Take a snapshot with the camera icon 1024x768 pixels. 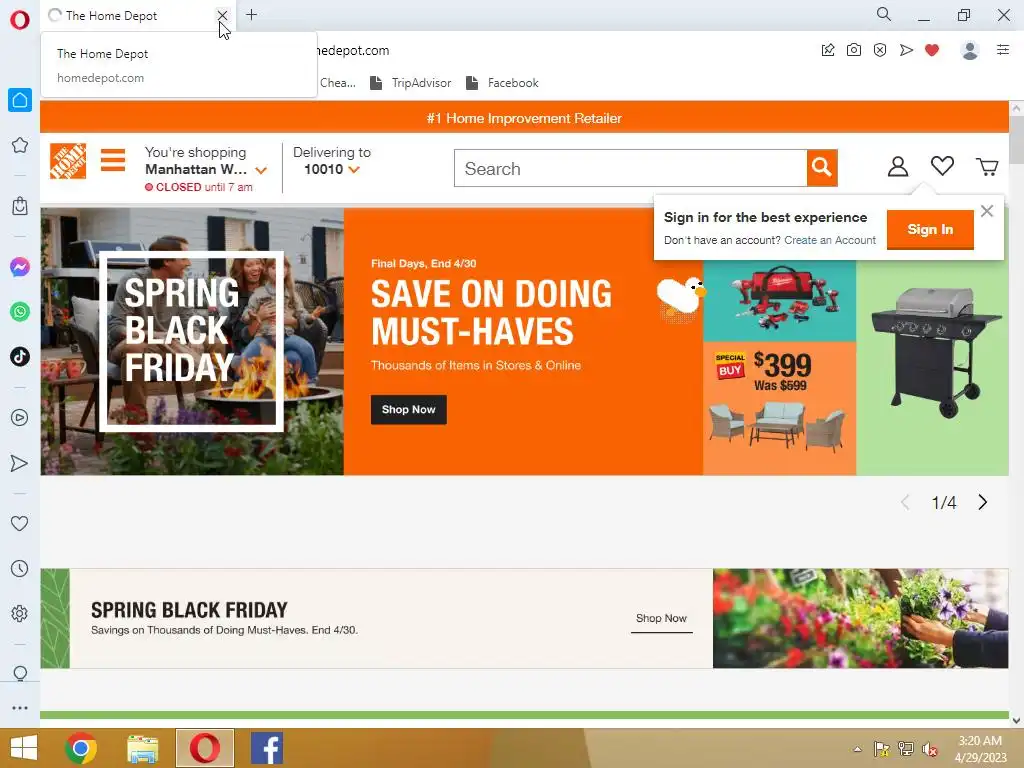pos(854,50)
